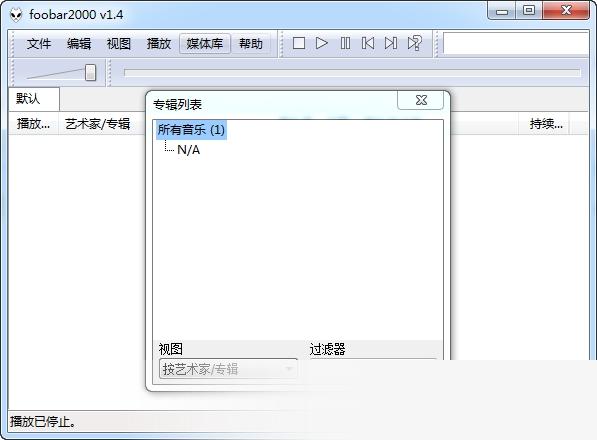The width and height of the screenshot is (597, 440).
Task: Maximize the foobar2000 window
Action: pos(529,11)
